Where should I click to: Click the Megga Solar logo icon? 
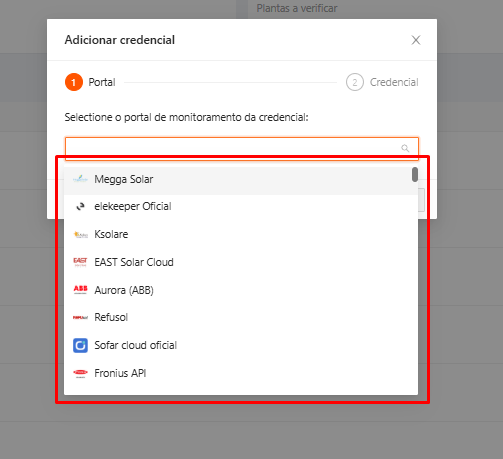tap(80, 179)
